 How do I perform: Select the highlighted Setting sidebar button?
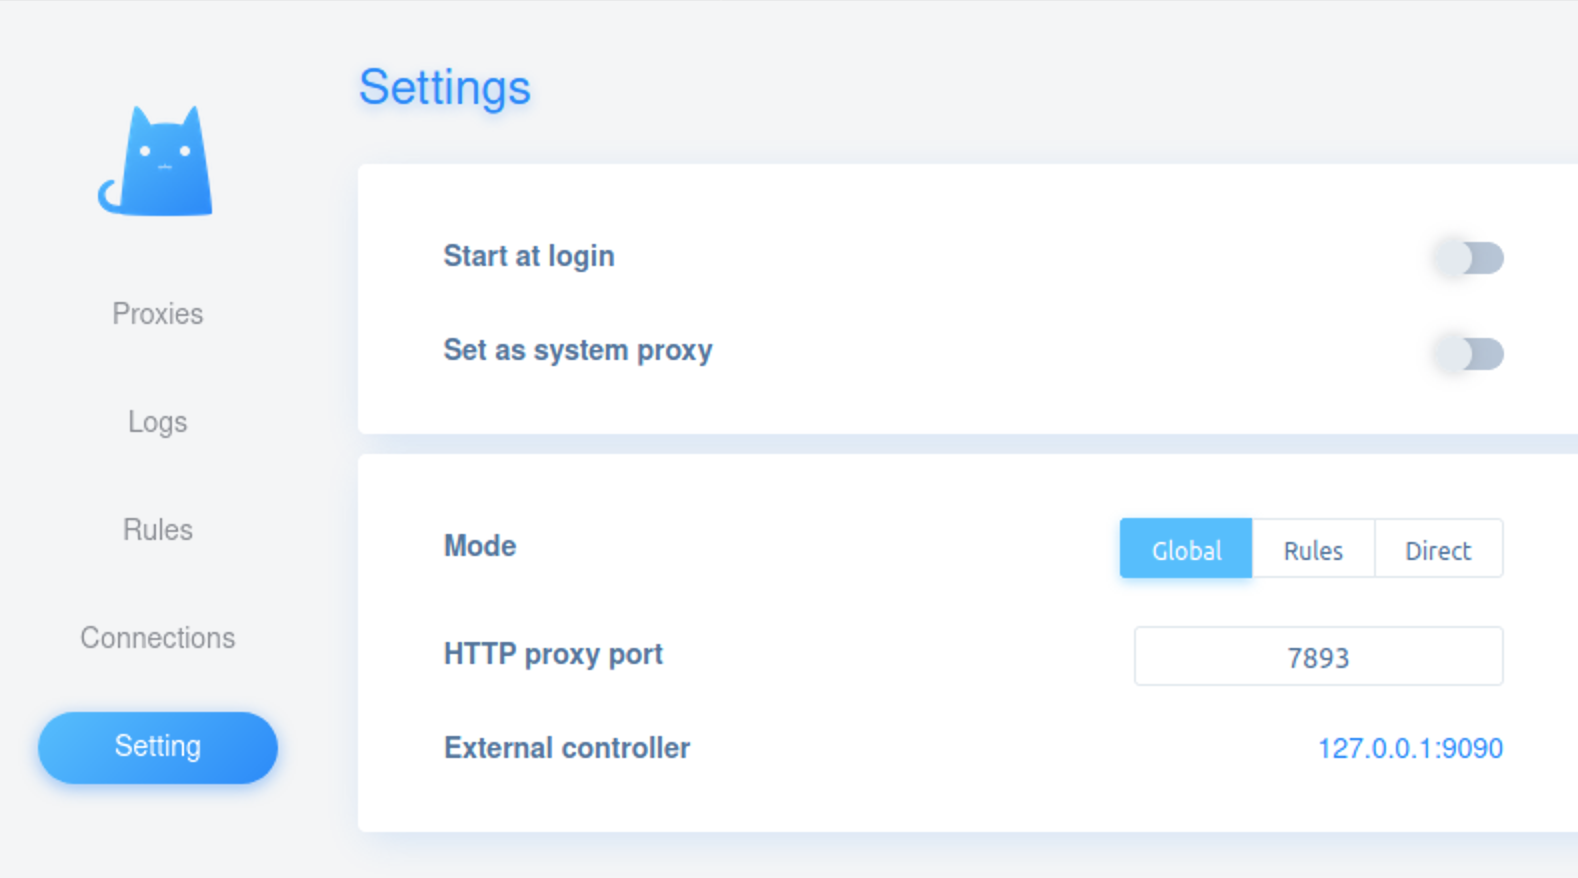pyautogui.click(x=158, y=747)
